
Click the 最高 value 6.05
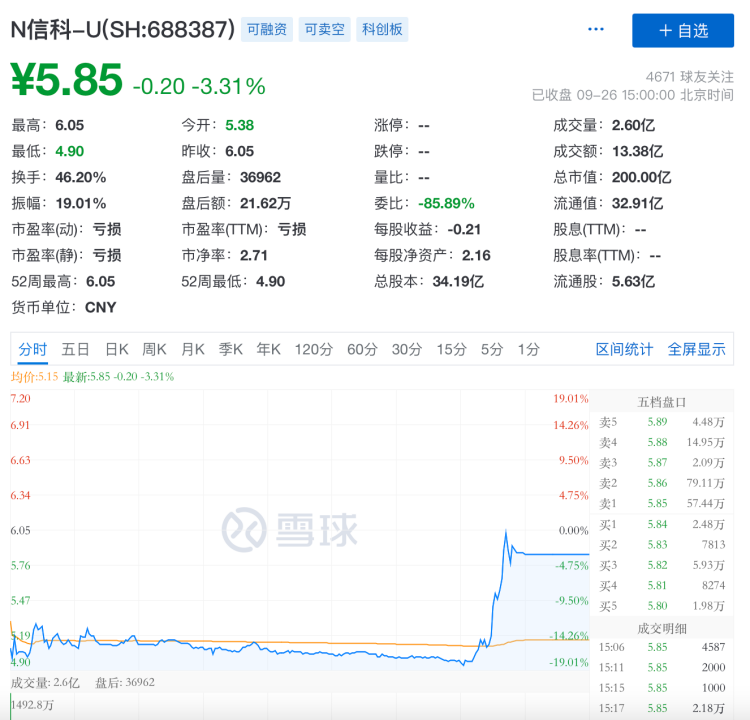70,125
